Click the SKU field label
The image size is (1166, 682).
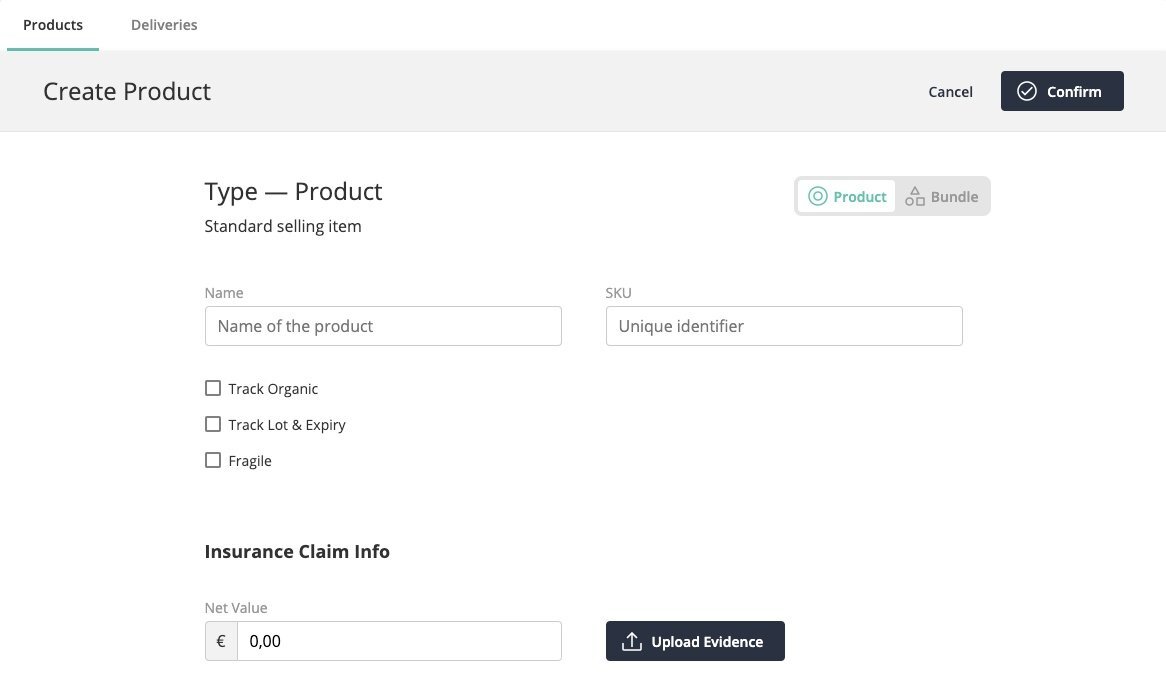(618, 293)
